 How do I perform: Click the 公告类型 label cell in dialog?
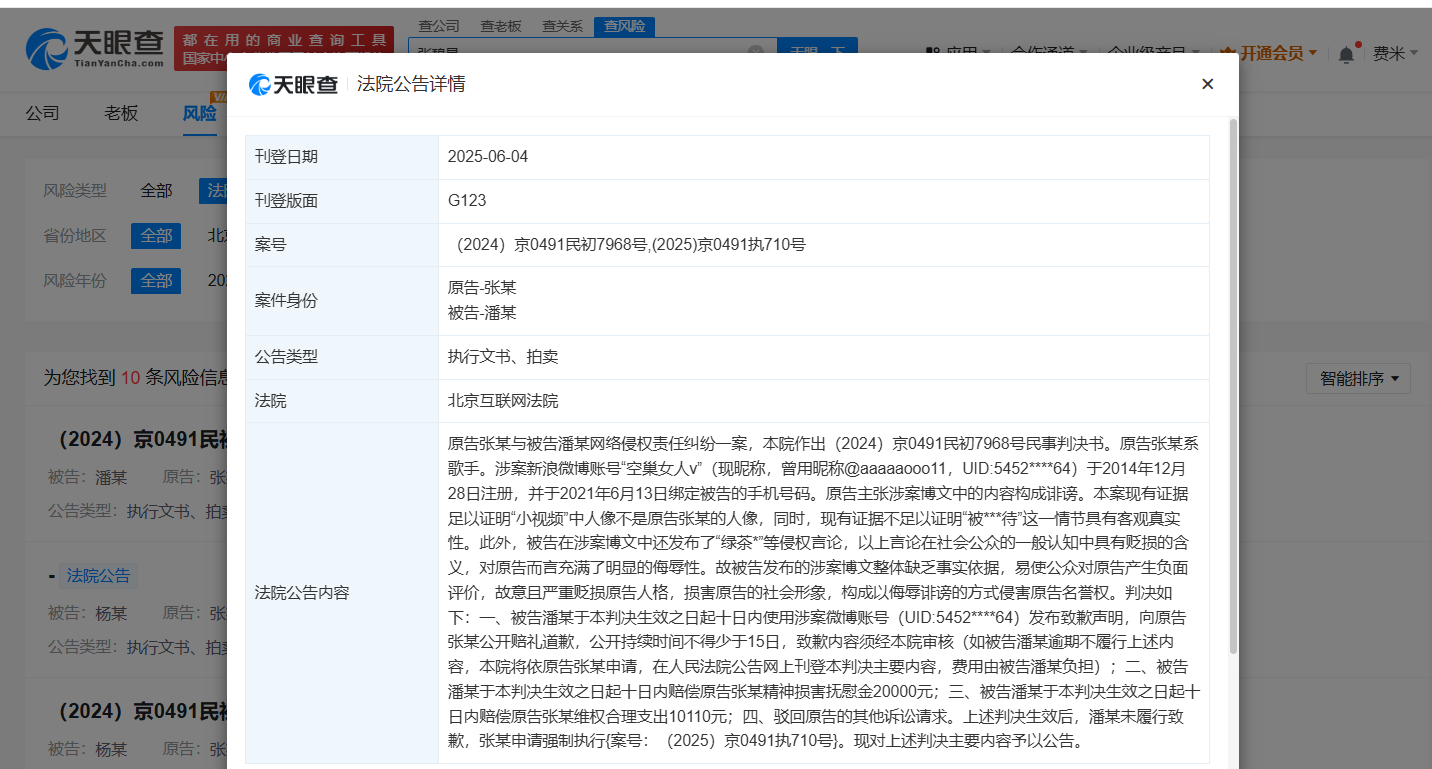pyautogui.click(x=342, y=357)
